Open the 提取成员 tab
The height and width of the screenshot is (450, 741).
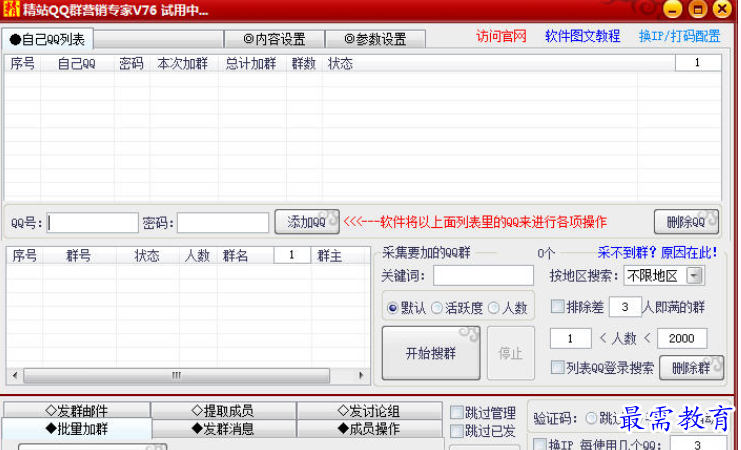tap(223, 410)
